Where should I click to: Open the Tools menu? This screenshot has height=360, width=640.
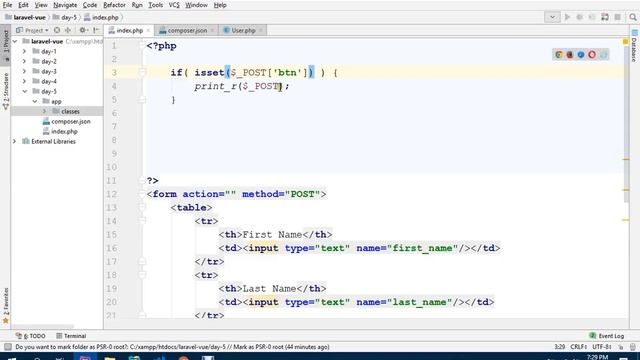[155, 5]
